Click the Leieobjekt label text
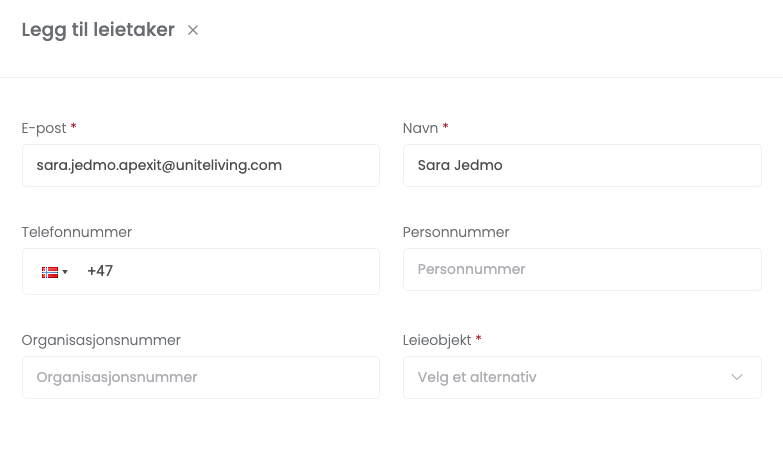The height and width of the screenshot is (458, 783). pyautogui.click(x=437, y=340)
